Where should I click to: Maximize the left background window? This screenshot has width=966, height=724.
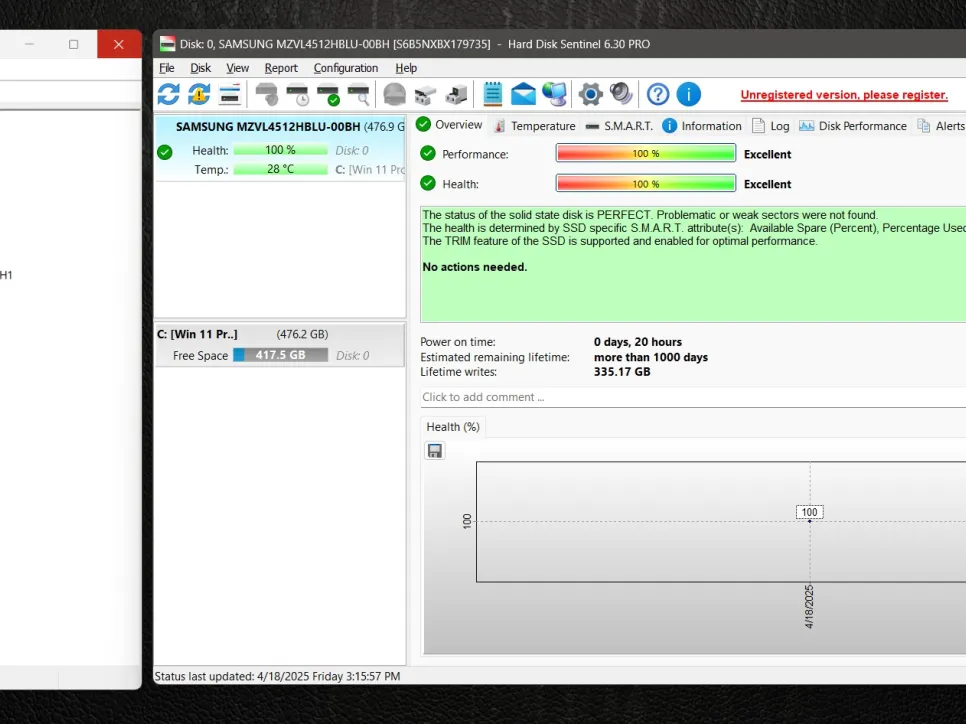pos(74,44)
